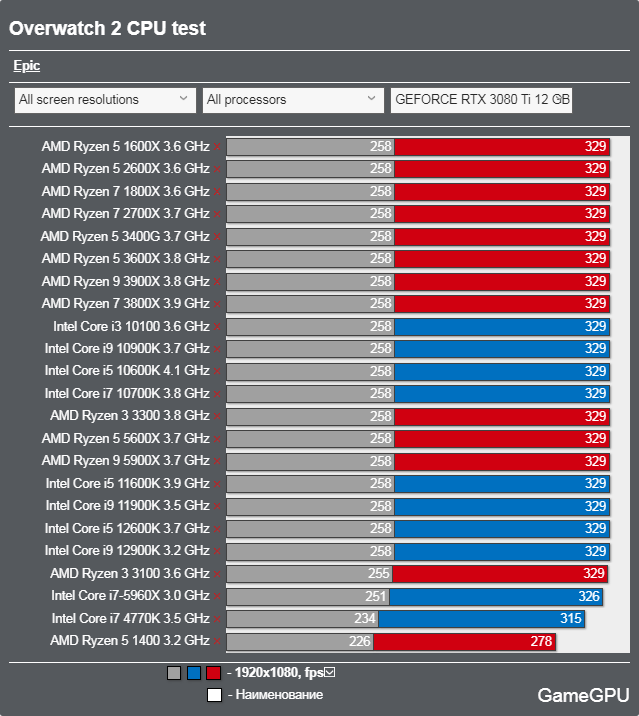The image size is (639, 716).
Task: Remove AMD Ryzen 5 3400G row via red X
Action: tap(217, 237)
